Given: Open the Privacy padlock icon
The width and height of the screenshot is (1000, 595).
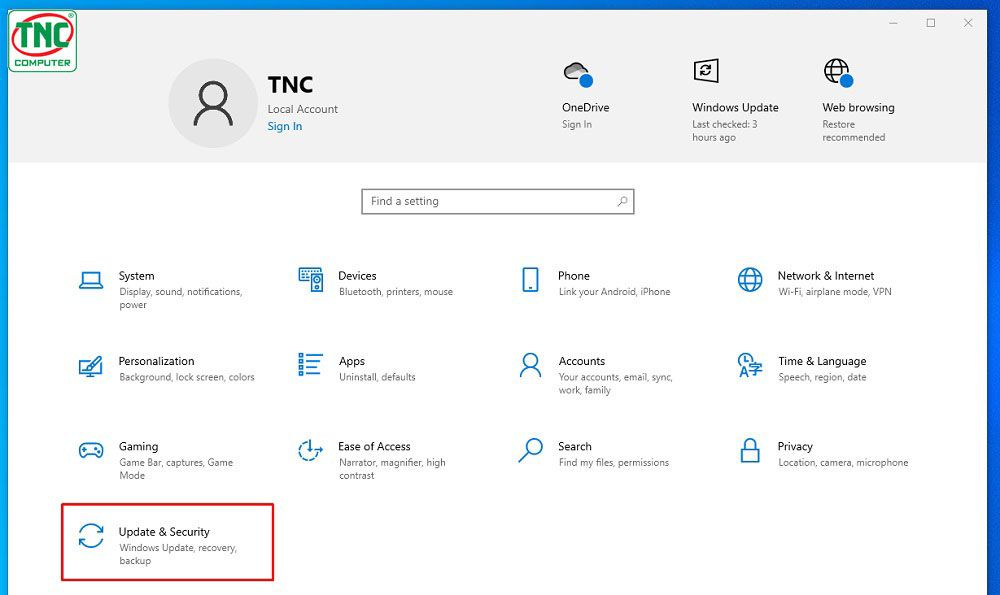Looking at the screenshot, I should point(750,450).
